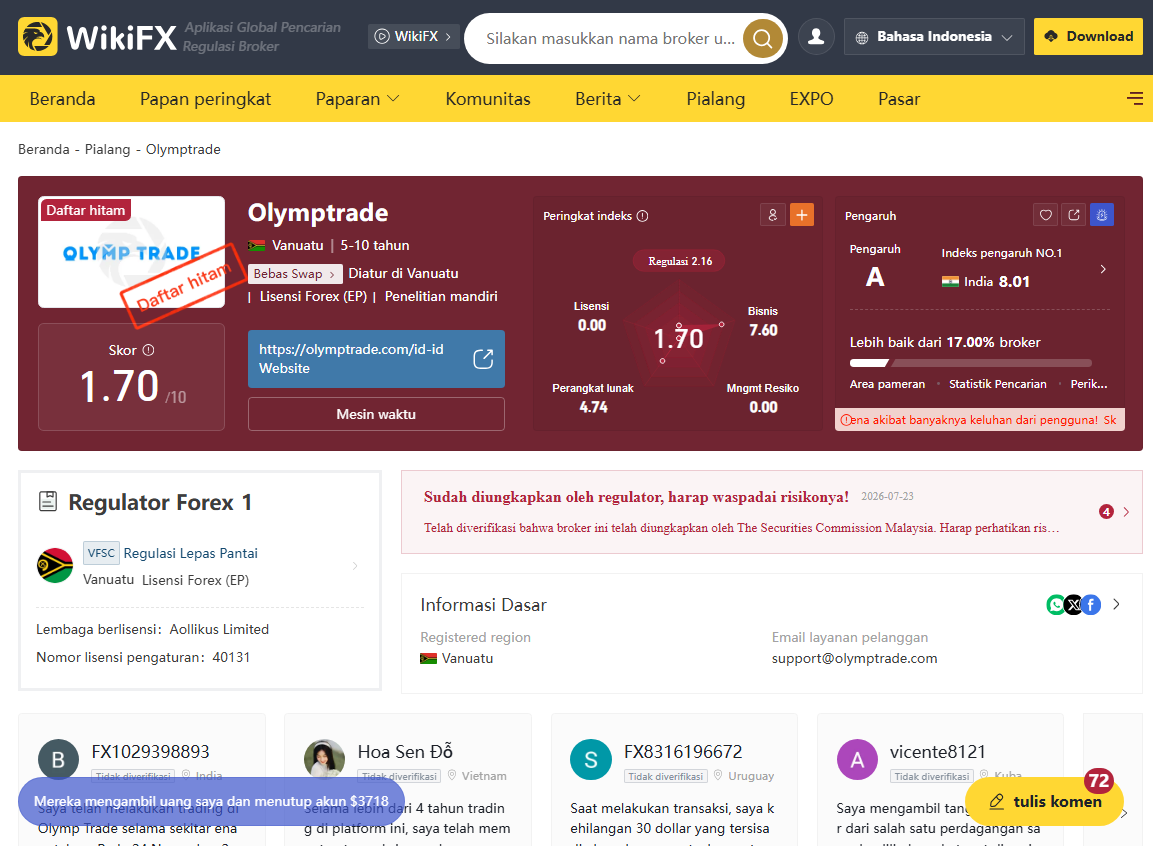Expand the Indeks pengaruh arrow chevron
The width and height of the screenshot is (1153, 846).
coord(1103,269)
